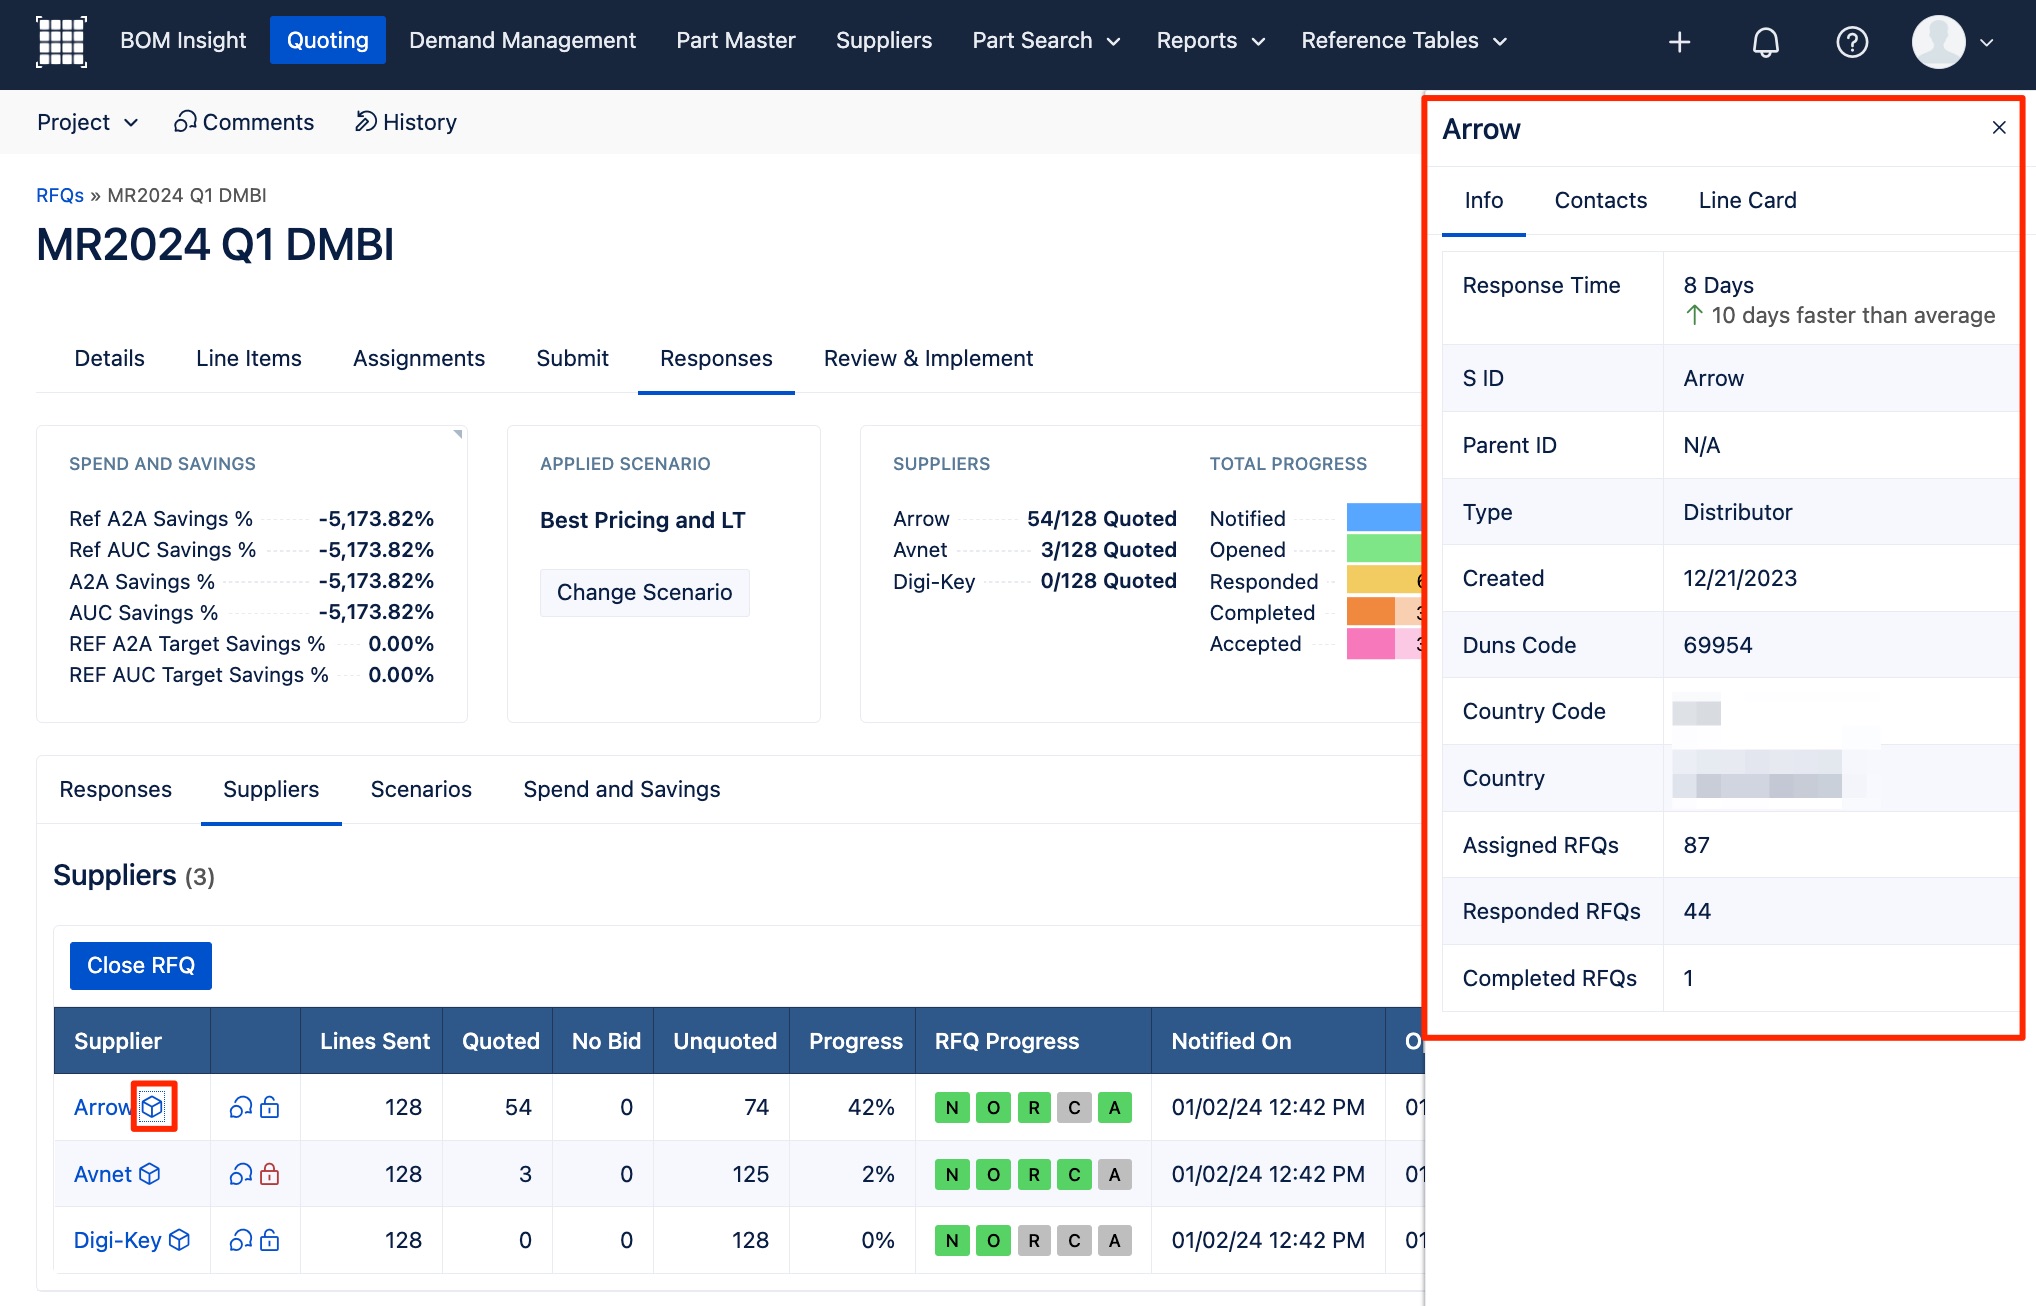Go to Demand Management

tap(522, 41)
